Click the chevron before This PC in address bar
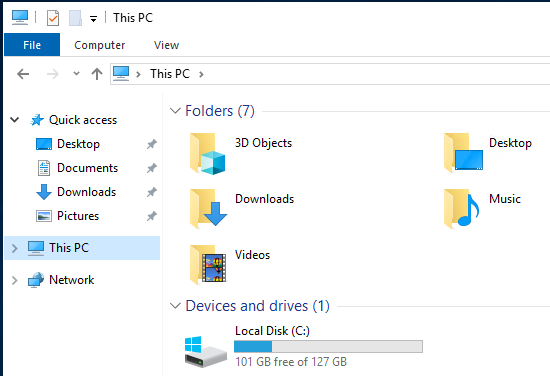Viewport: 550px width, 376px height. tap(138, 74)
